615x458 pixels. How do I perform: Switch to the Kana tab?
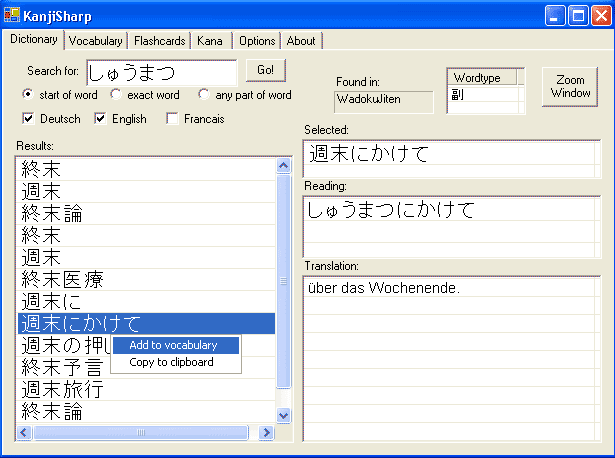[210, 41]
